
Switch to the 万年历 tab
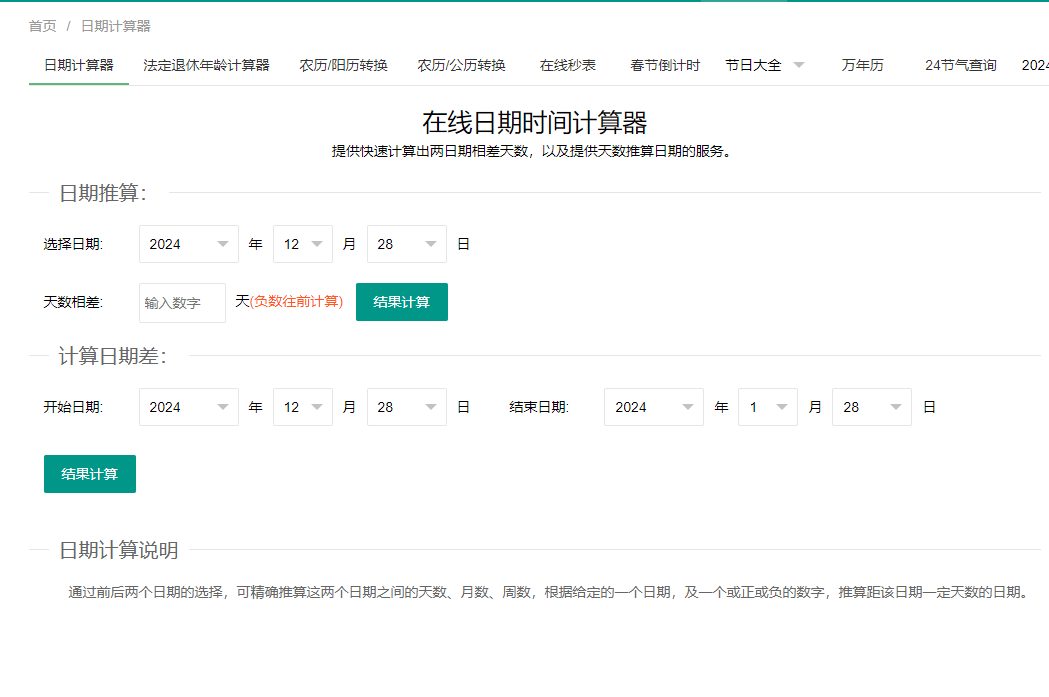862,64
